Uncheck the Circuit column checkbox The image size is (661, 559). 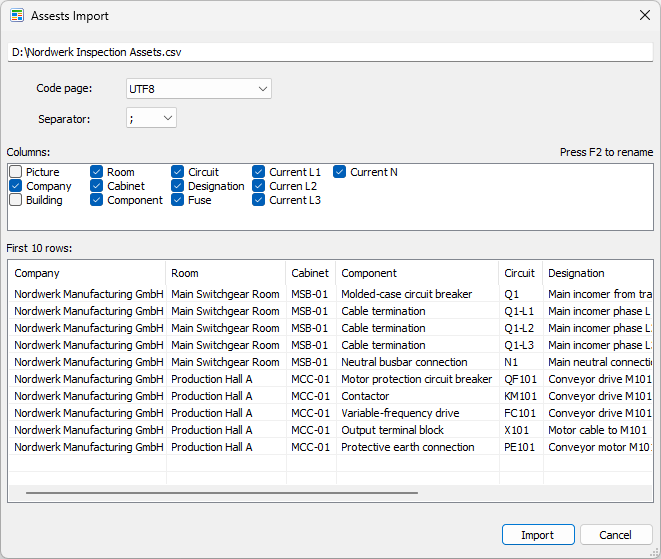(177, 172)
